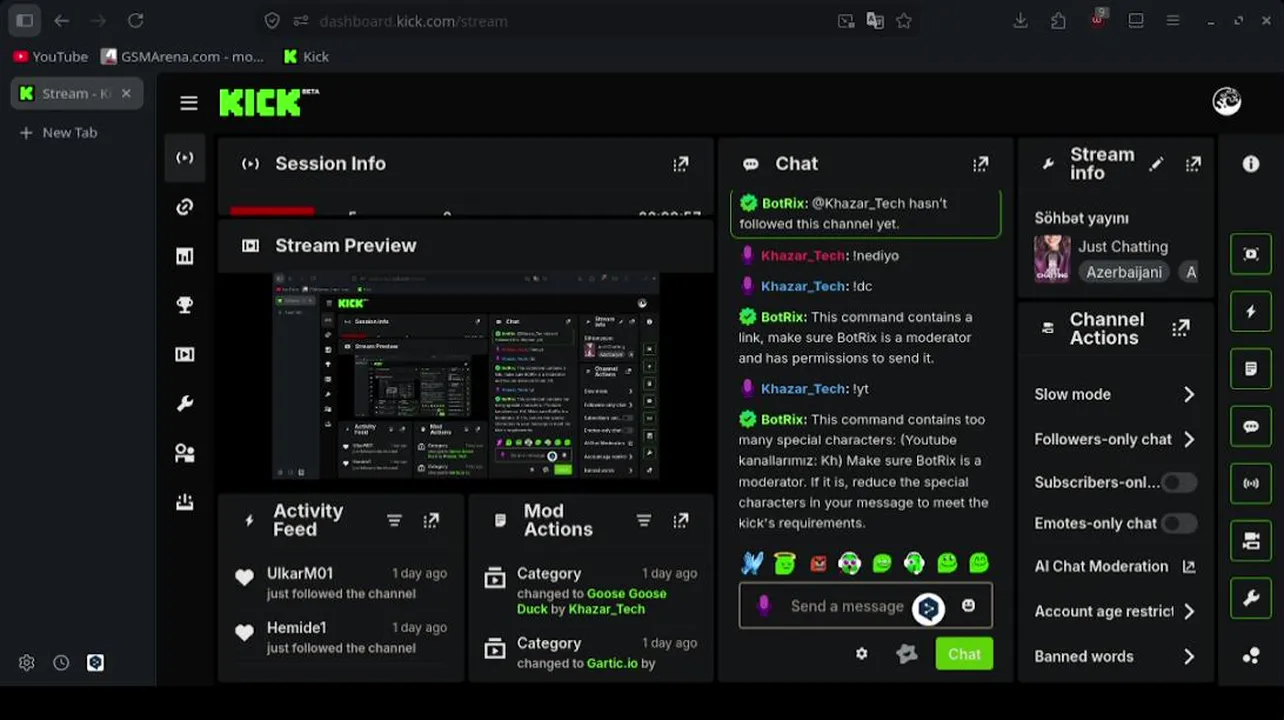Open browser history clock in sidebar
1284x720 pixels.
click(61, 663)
